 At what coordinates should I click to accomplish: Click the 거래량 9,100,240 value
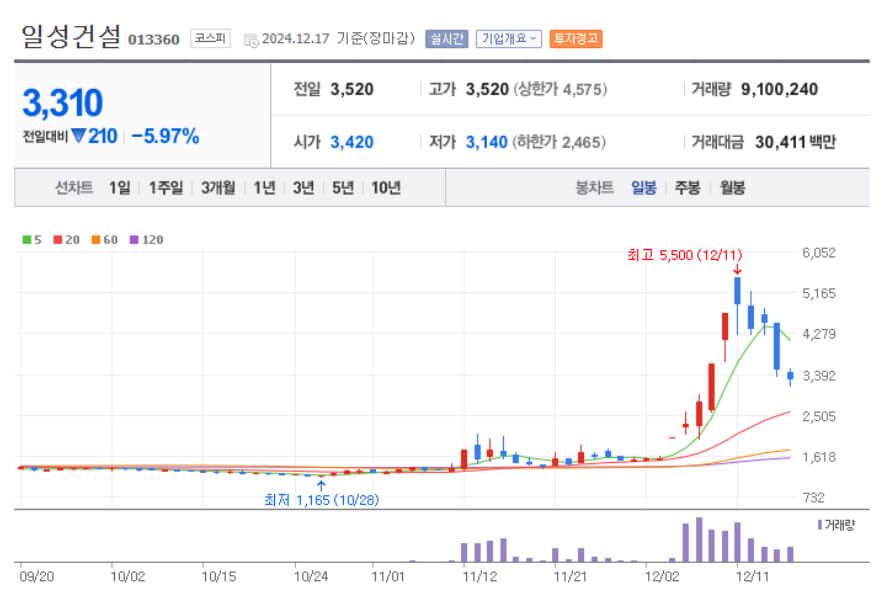point(779,89)
